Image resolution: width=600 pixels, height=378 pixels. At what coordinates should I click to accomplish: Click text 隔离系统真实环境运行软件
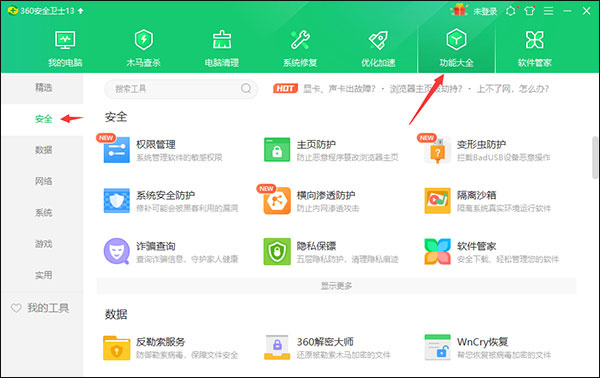[504, 209]
